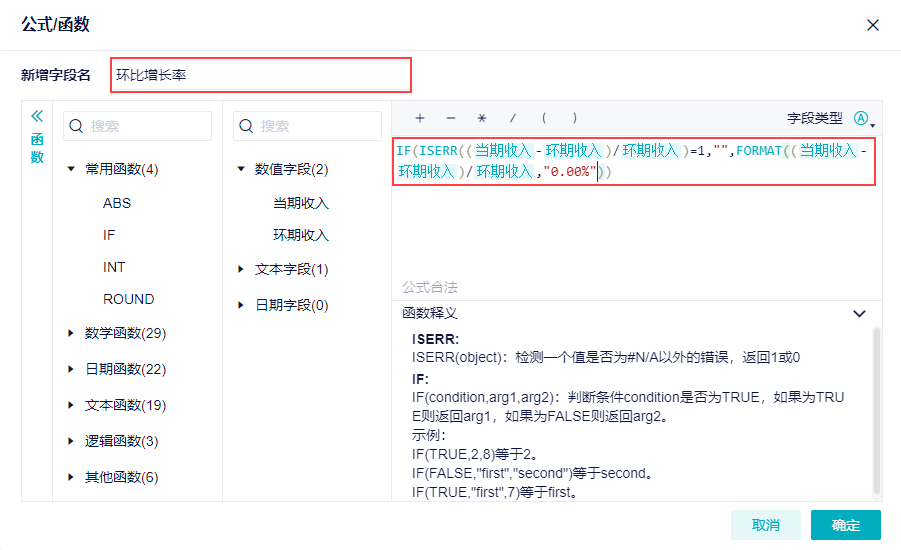Insert the plus operator into formula
The image size is (901, 550).
[x=420, y=118]
